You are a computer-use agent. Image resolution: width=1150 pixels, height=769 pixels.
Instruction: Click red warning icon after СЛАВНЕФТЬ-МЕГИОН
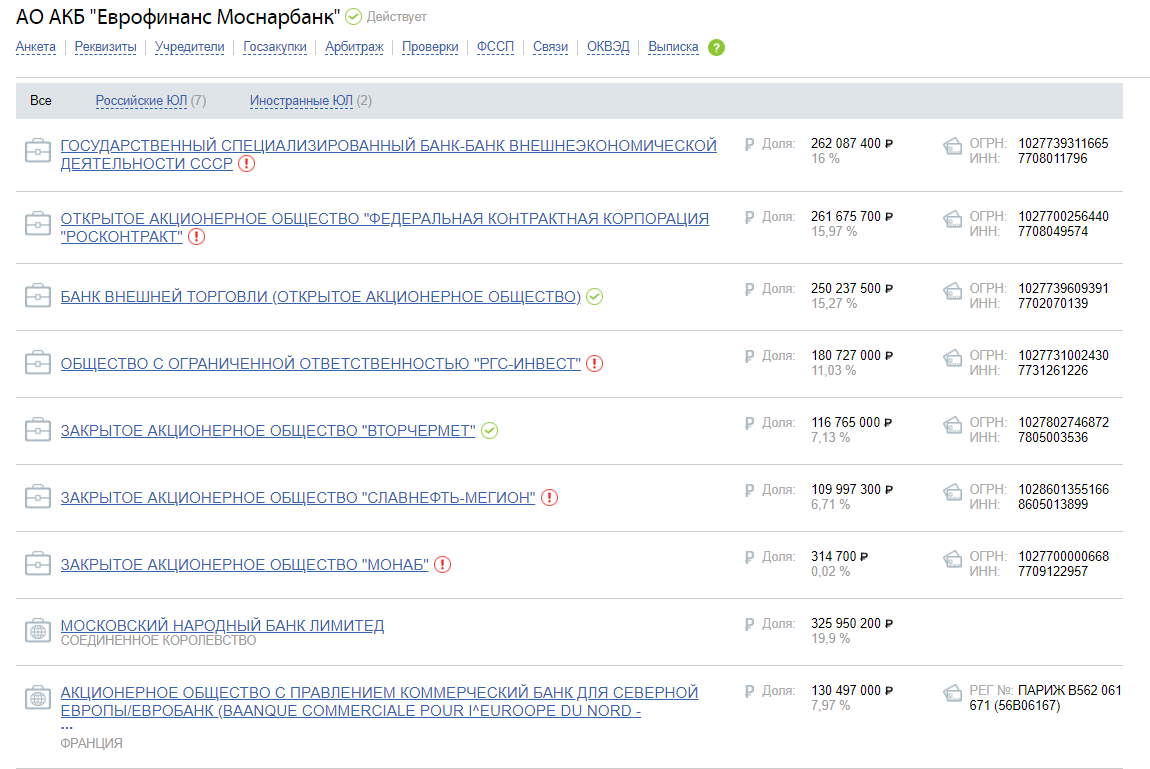pyautogui.click(x=549, y=498)
